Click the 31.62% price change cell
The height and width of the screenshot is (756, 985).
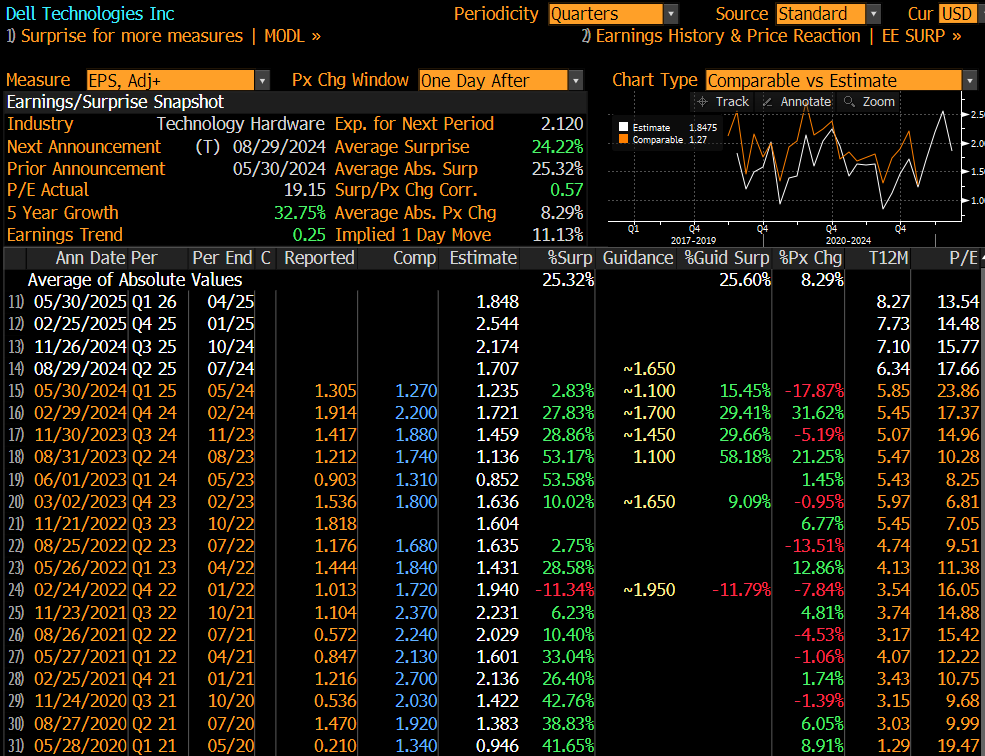pos(818,413)
